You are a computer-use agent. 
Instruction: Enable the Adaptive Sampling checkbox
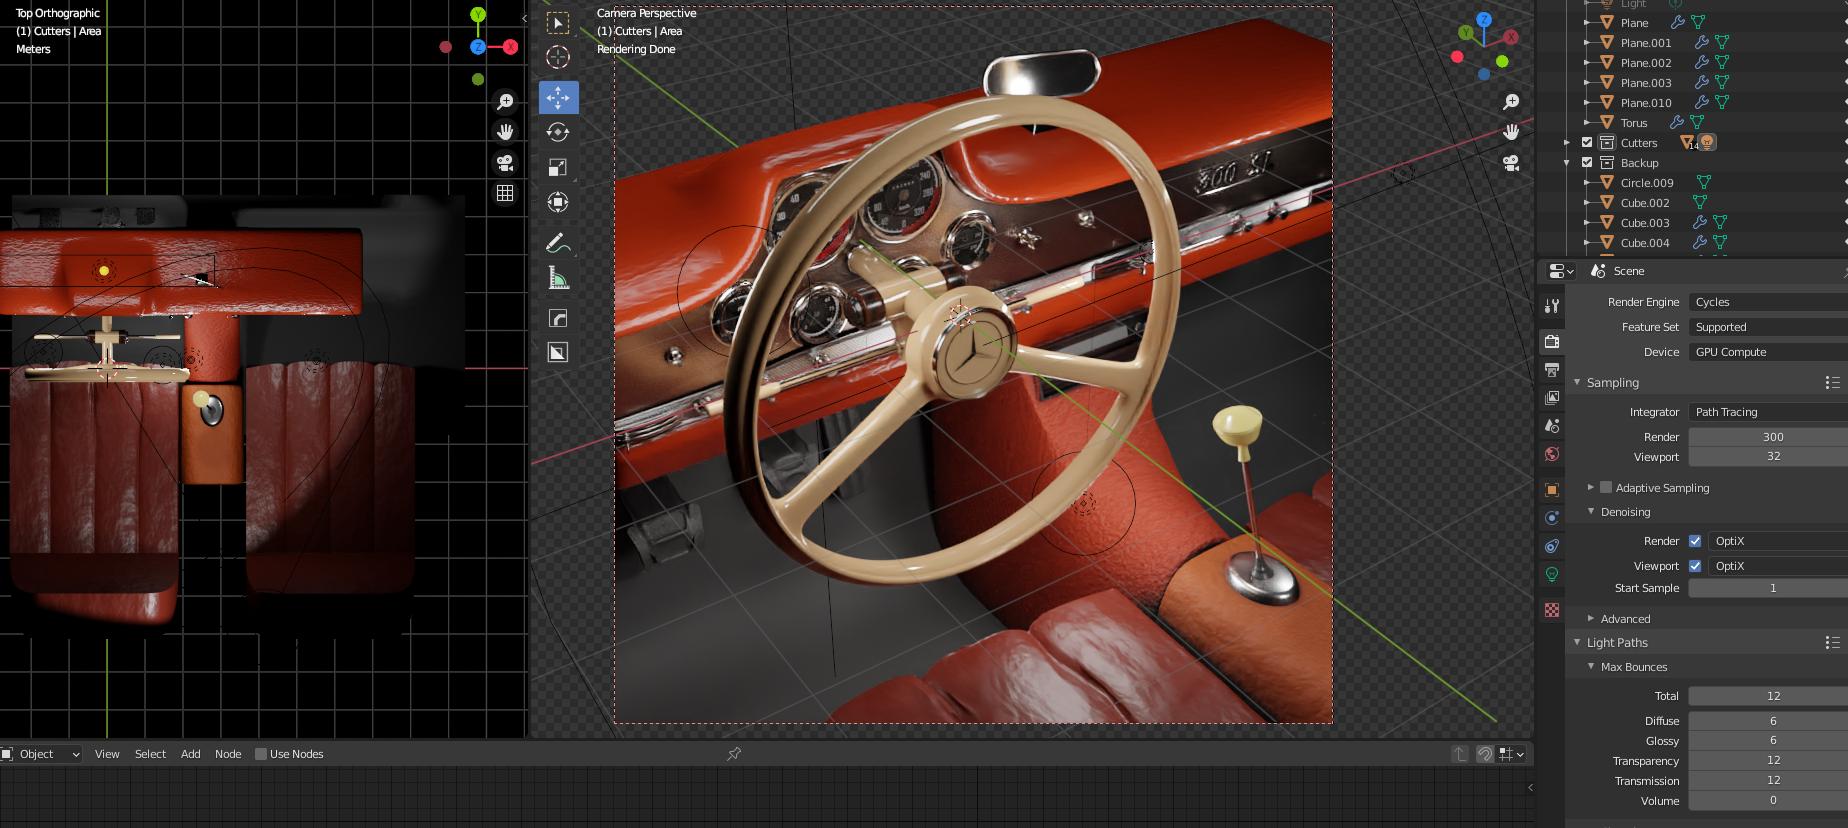[1606, 487]
